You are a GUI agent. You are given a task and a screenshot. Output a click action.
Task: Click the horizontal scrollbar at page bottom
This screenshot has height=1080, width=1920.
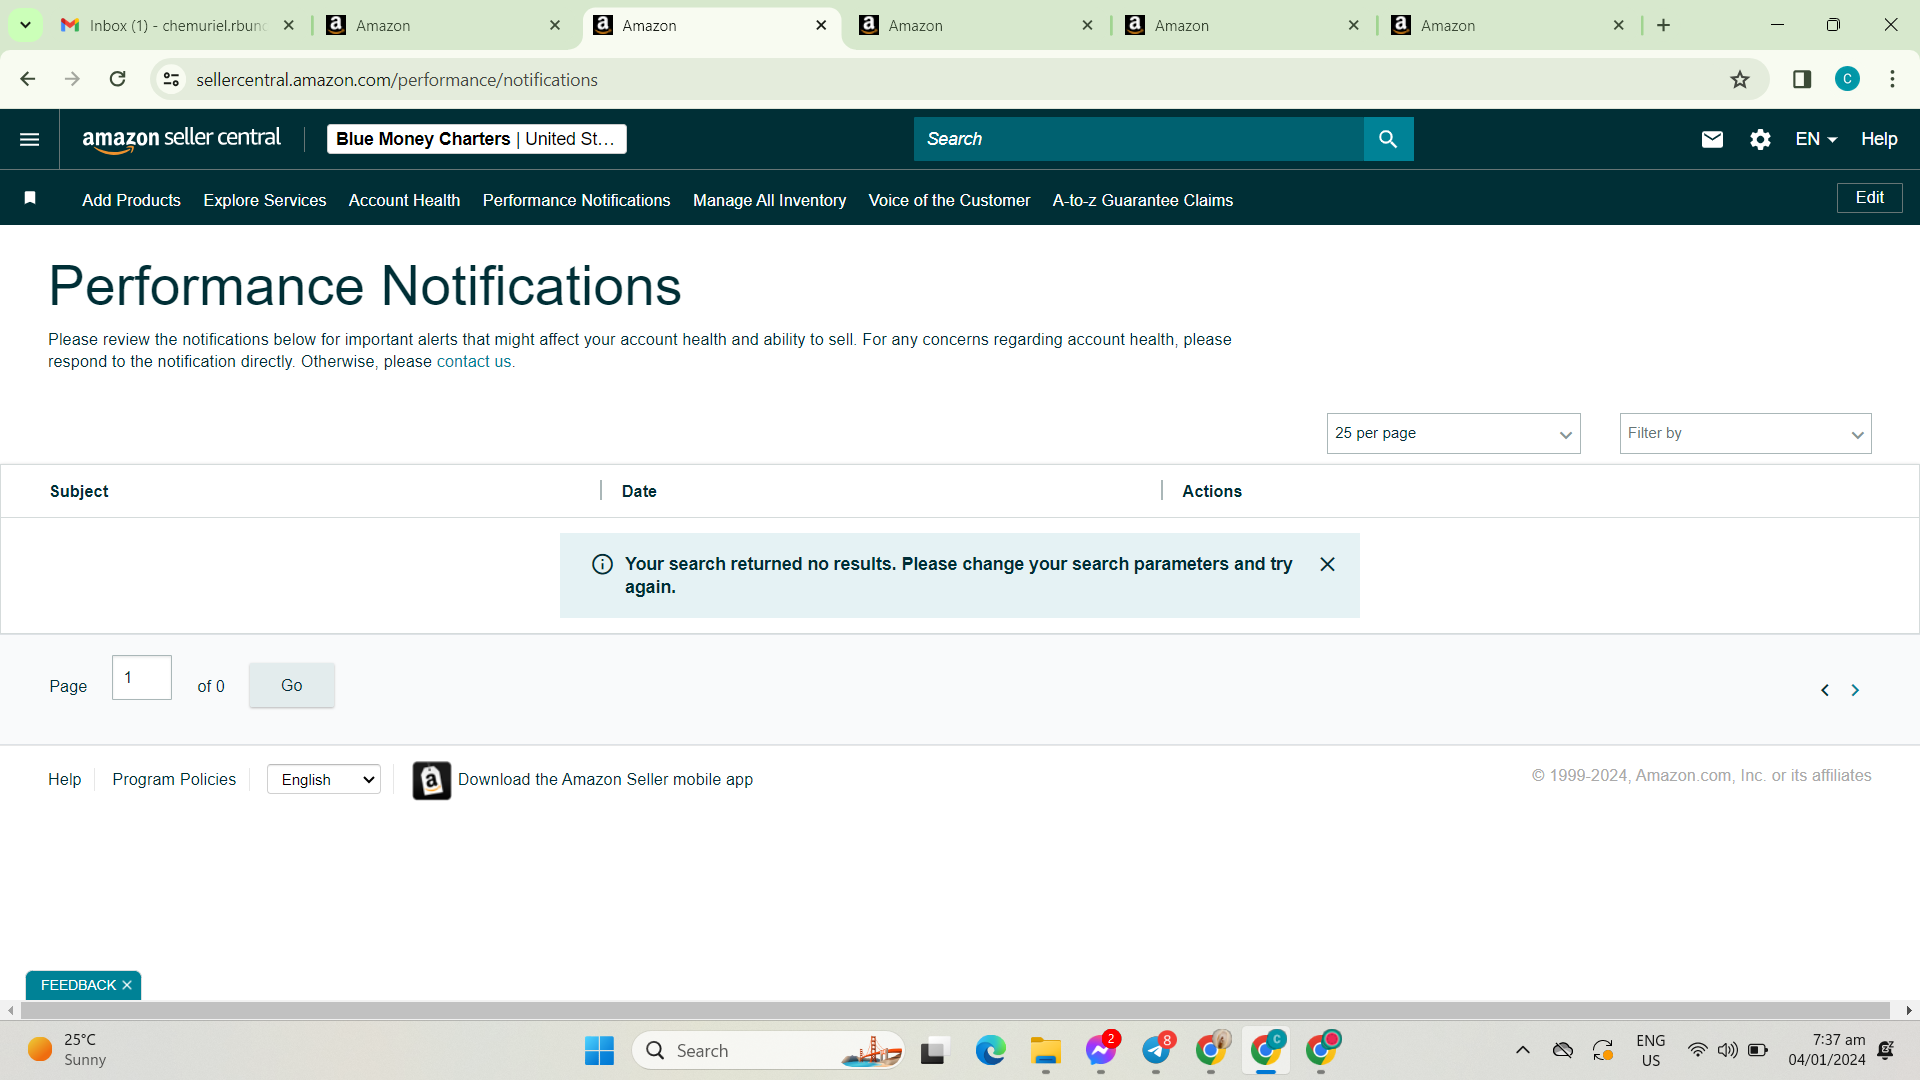pos(955,1011)
